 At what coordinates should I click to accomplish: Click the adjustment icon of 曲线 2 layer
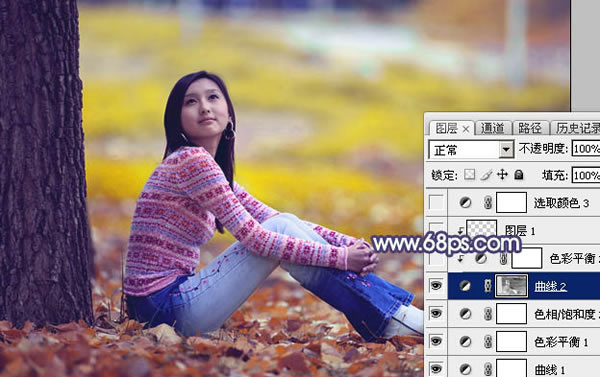pyautogui.click(x=465, y=286)
